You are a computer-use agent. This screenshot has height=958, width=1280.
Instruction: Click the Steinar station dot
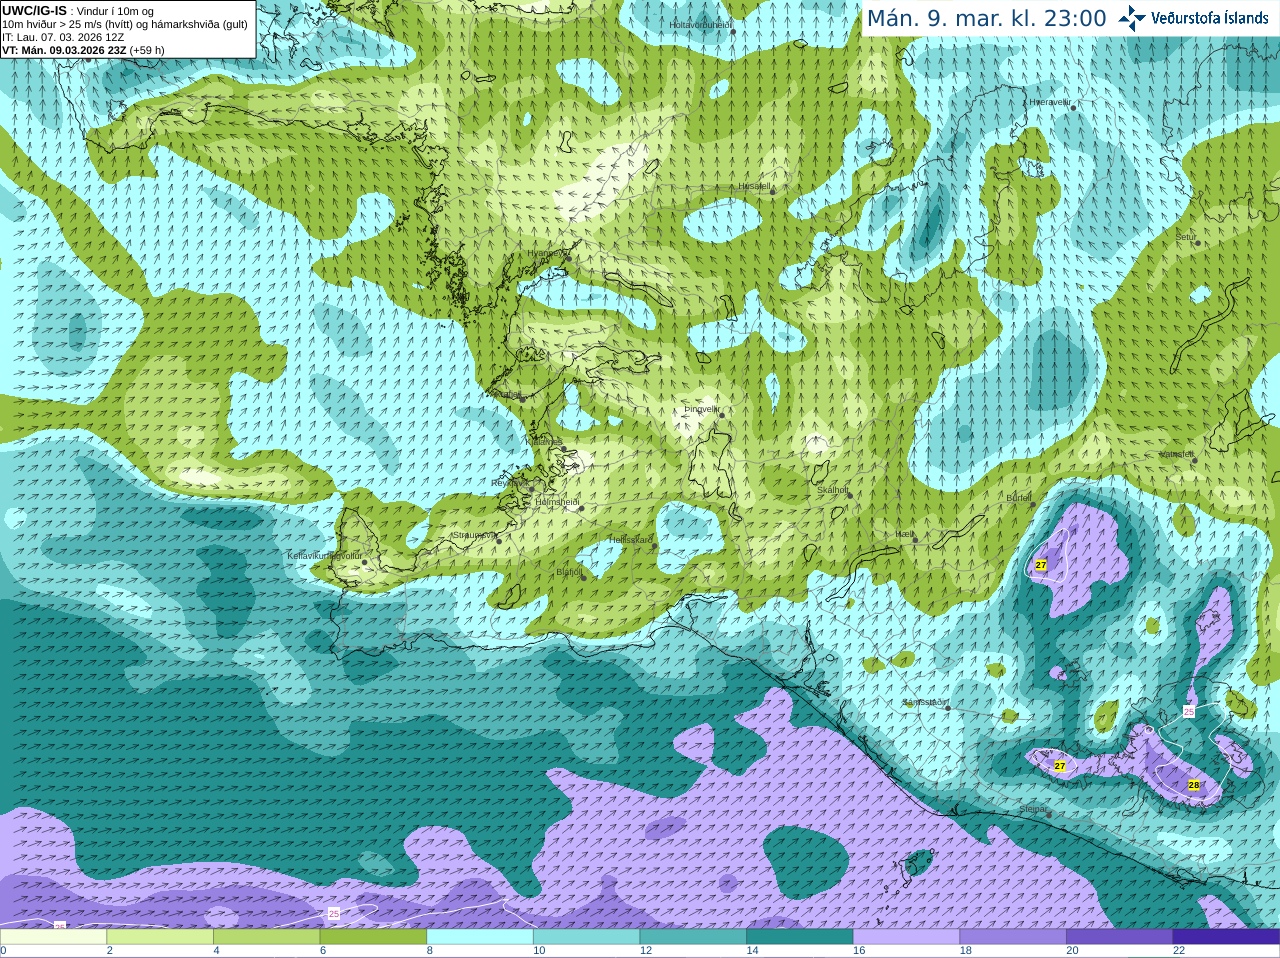[1049, 815]
